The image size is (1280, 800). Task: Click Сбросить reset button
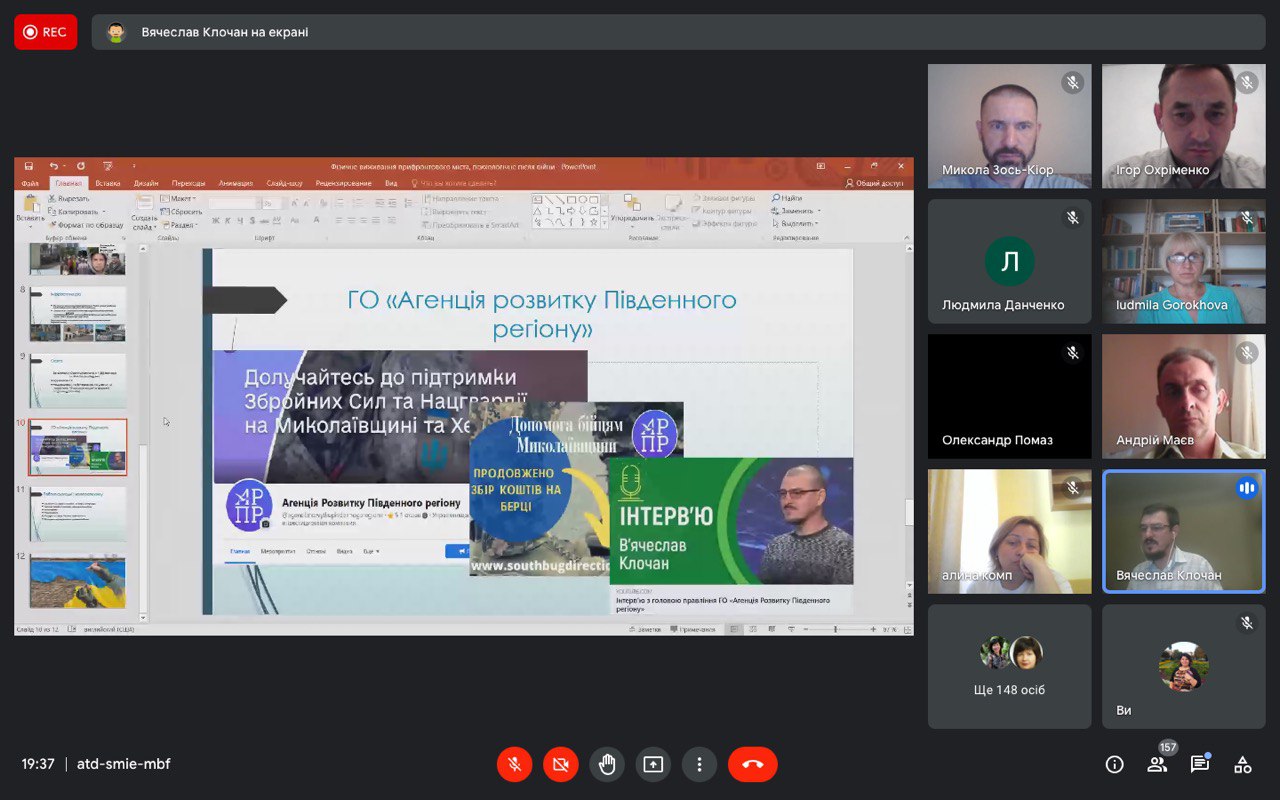[x=181, y=212]
